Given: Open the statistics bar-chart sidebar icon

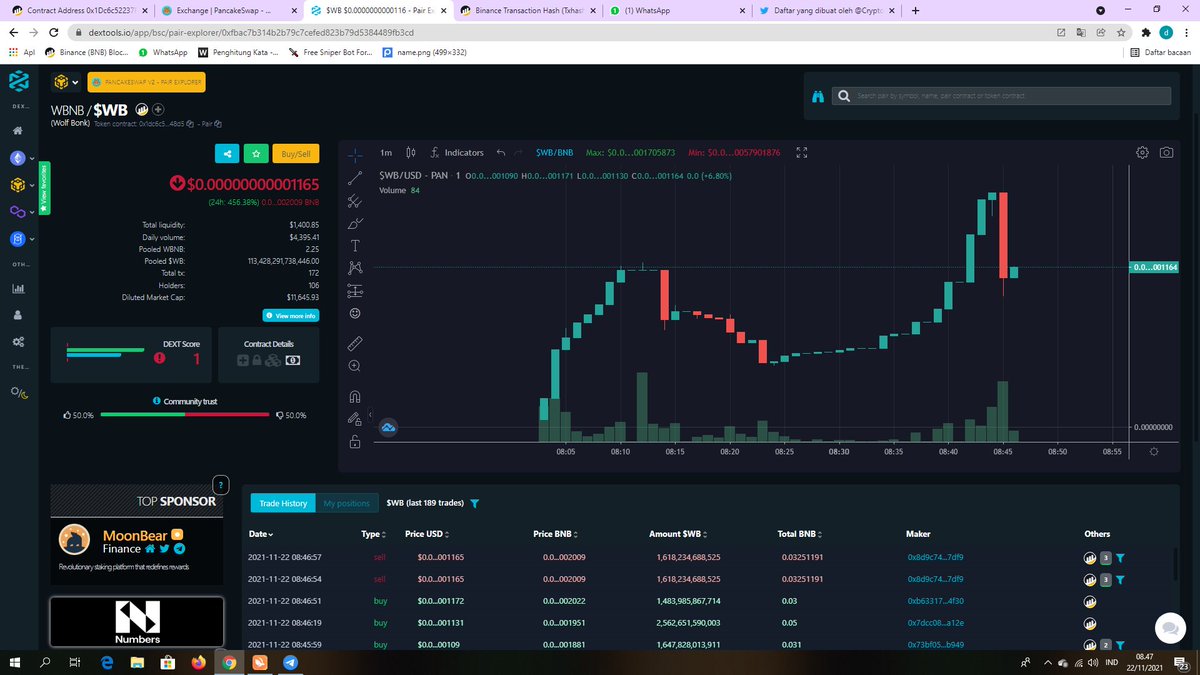Looking at the screenshot, I should (17, 288).
